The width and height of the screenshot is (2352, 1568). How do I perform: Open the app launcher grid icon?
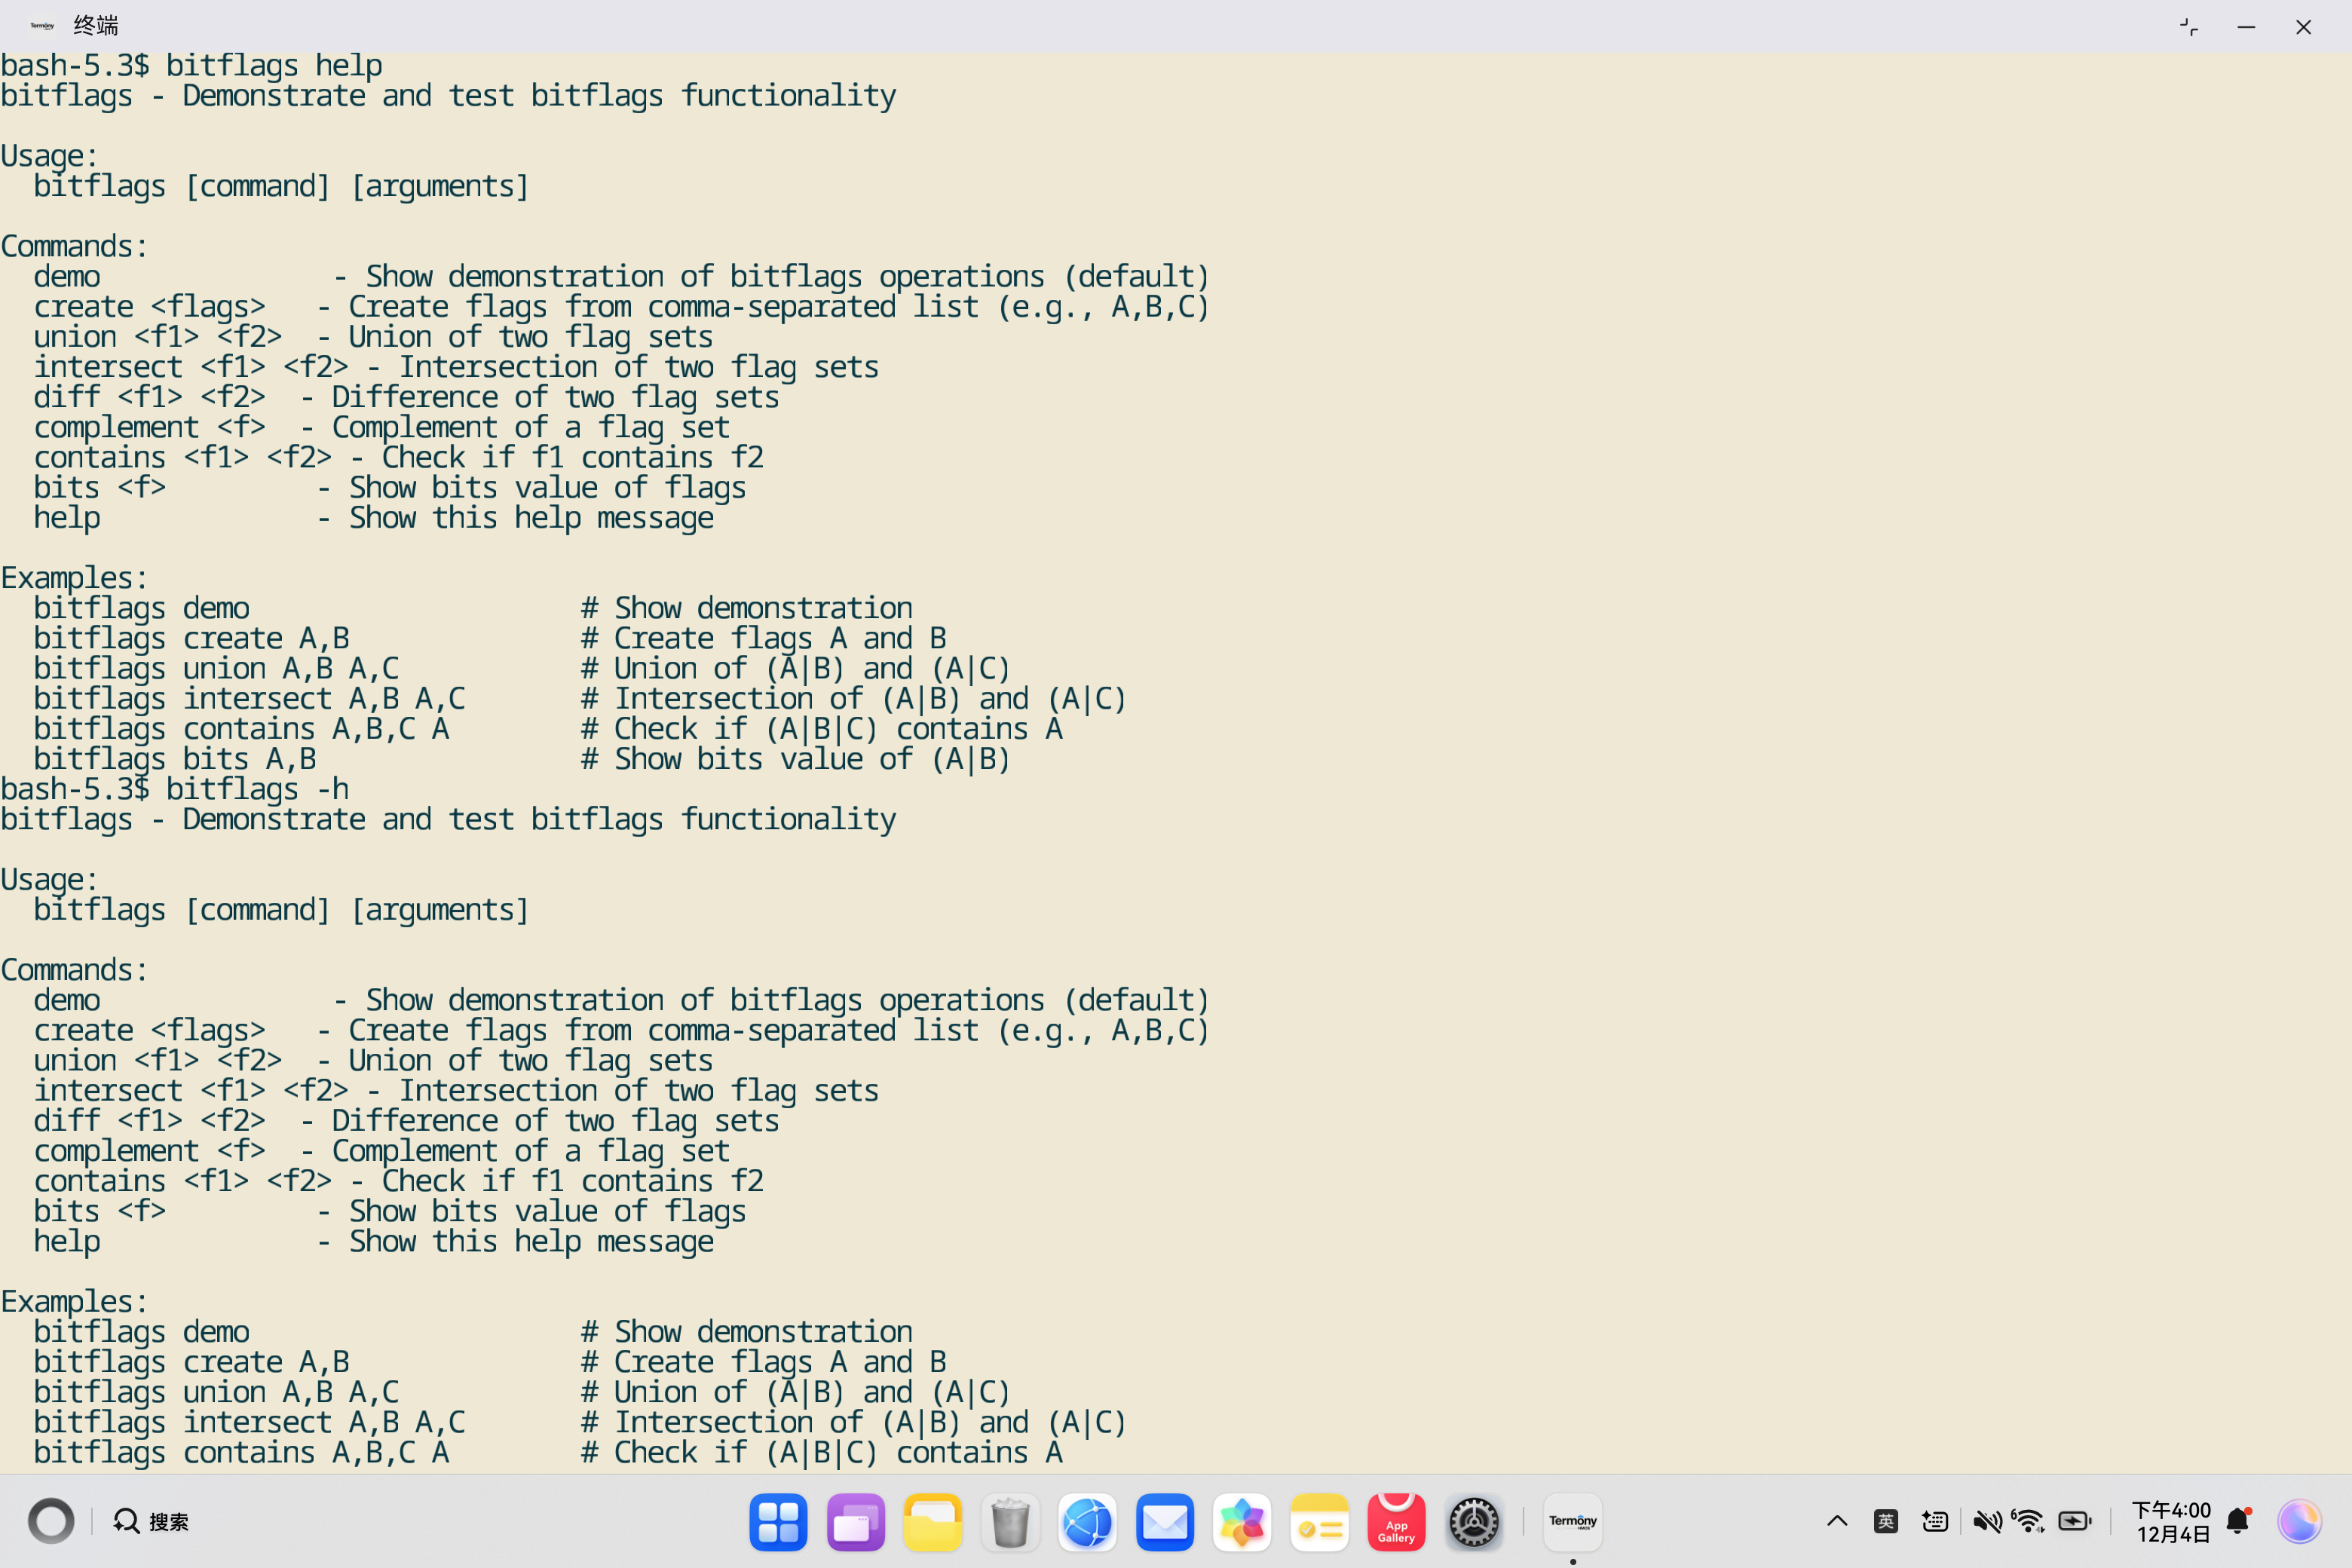778,1521
